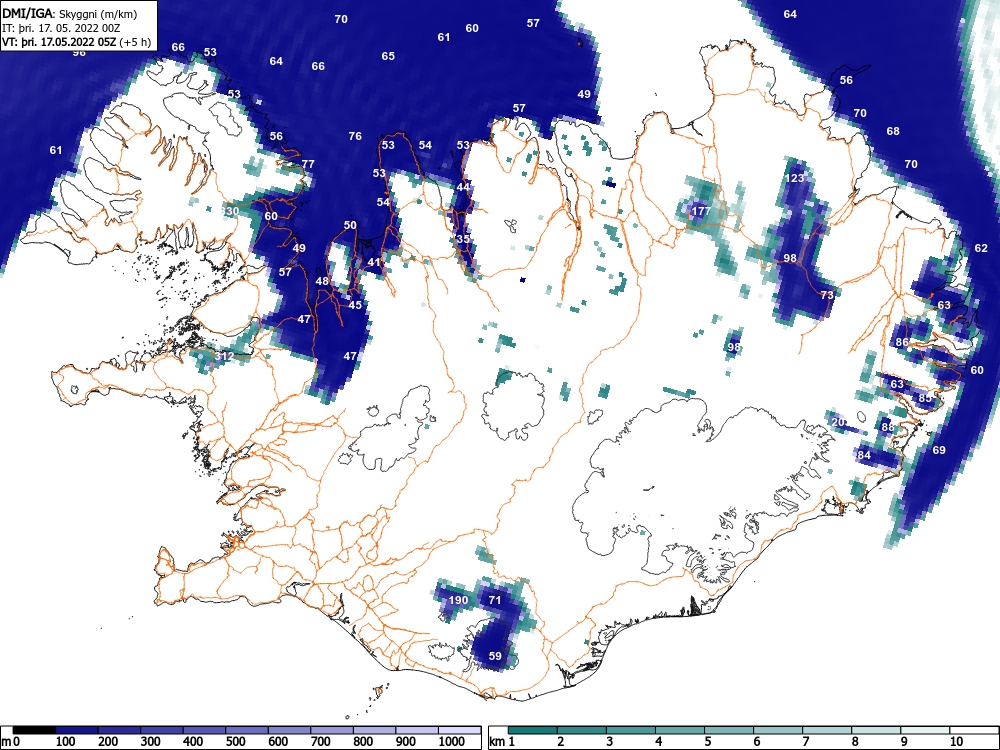Click the '20' visibility value in the east
Screen dimensions: 1000x750
click(839, 422)
